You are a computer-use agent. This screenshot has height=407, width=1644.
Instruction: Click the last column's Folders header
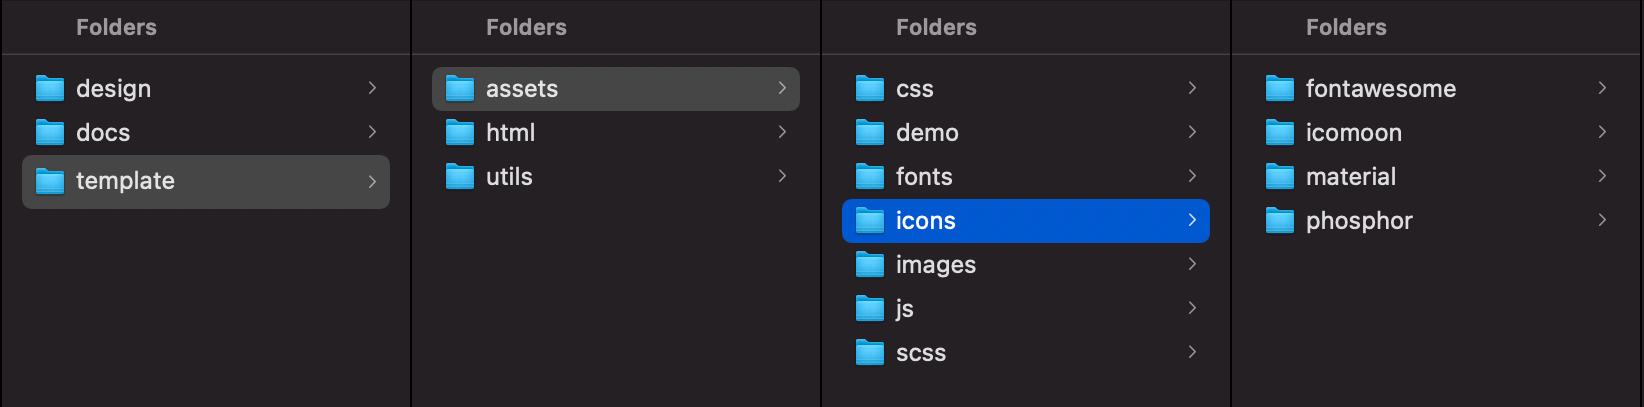click(1346, 27)
